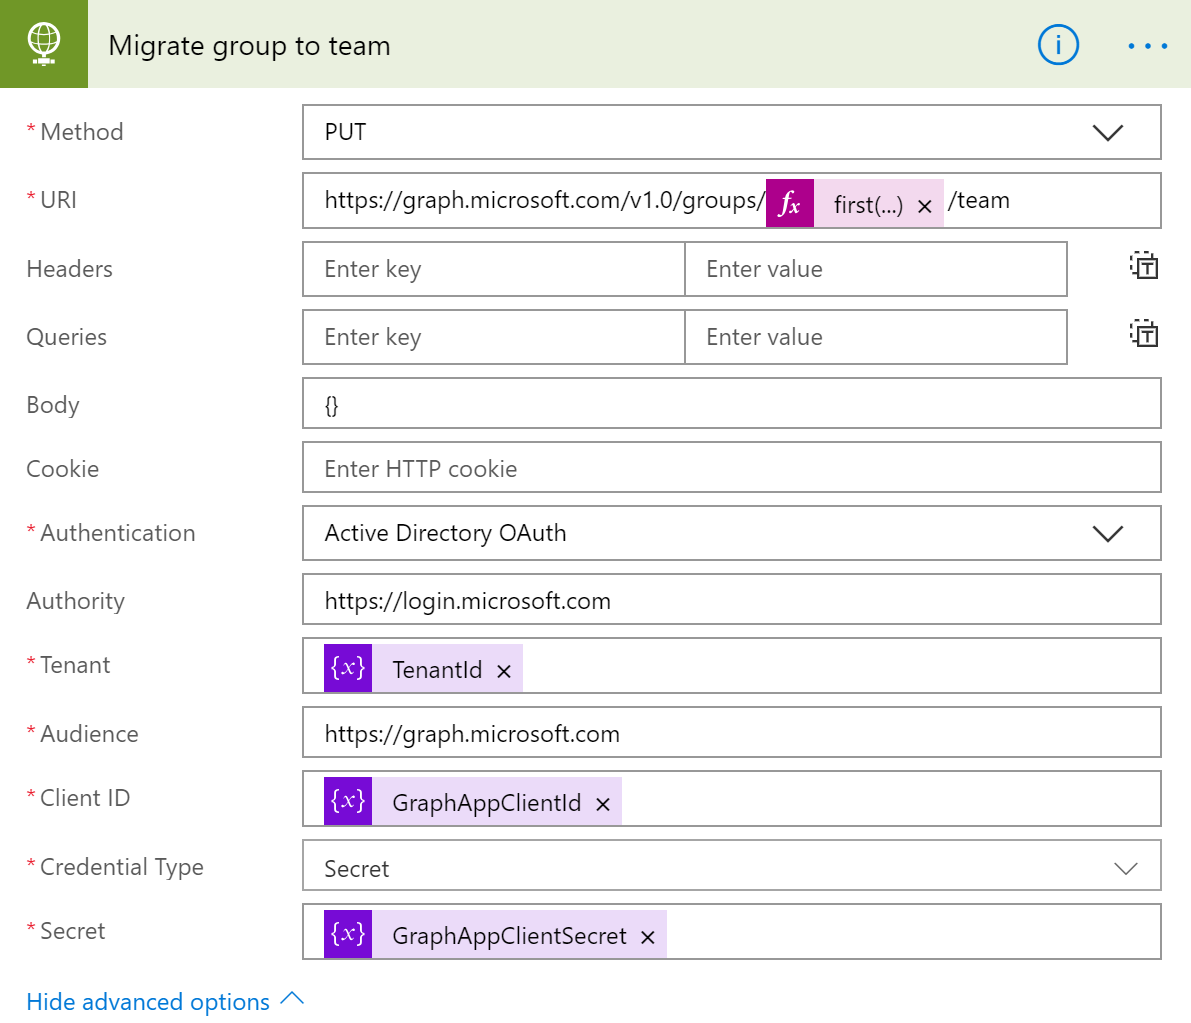Click the HTTP connector globe icon
The width and height of the screenshot is (1191, 1023).
(44, 44)
